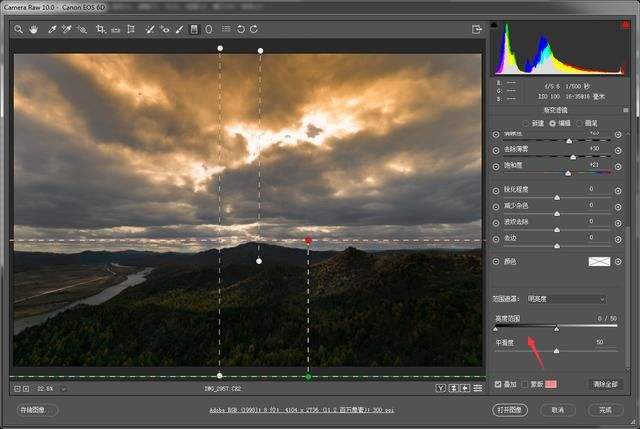
Task: Select the Spot Removal tool
Action: pyautogui.click(x=150, y=29)
